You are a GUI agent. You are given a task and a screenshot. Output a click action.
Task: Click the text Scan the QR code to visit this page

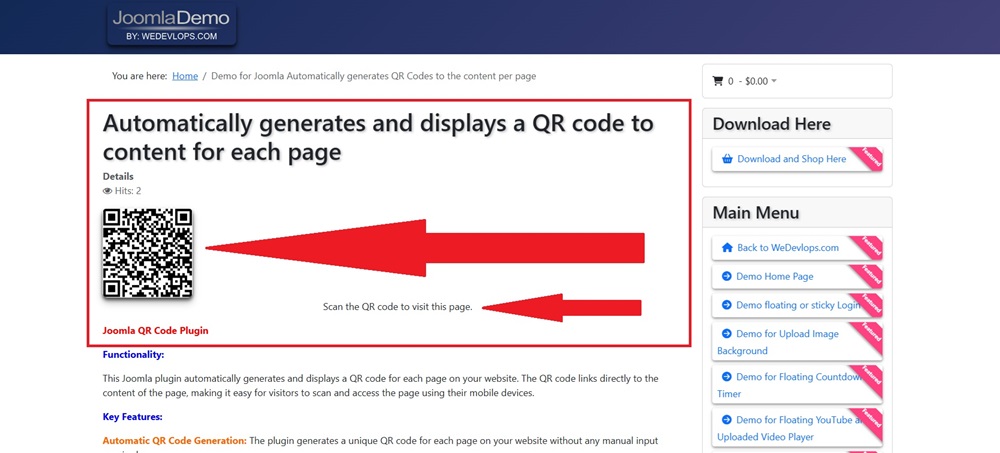[x=397, y=307]
